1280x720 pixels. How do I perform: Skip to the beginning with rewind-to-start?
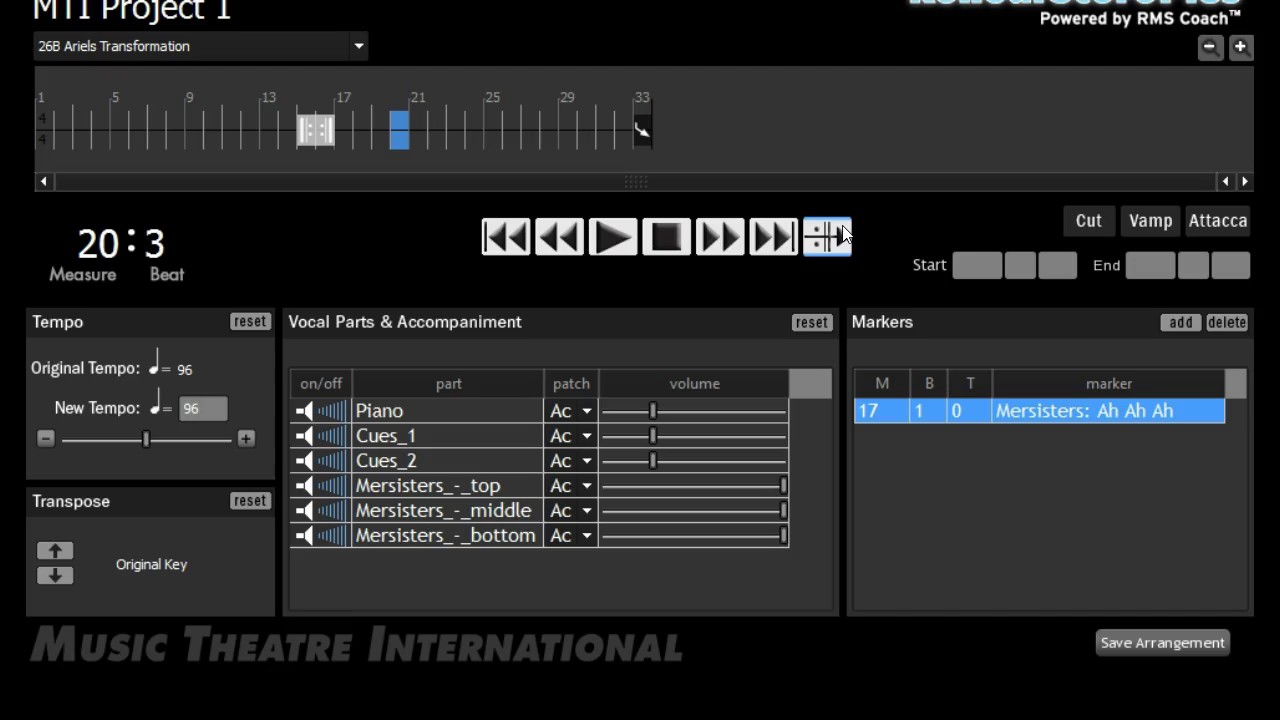coord(506,237)
